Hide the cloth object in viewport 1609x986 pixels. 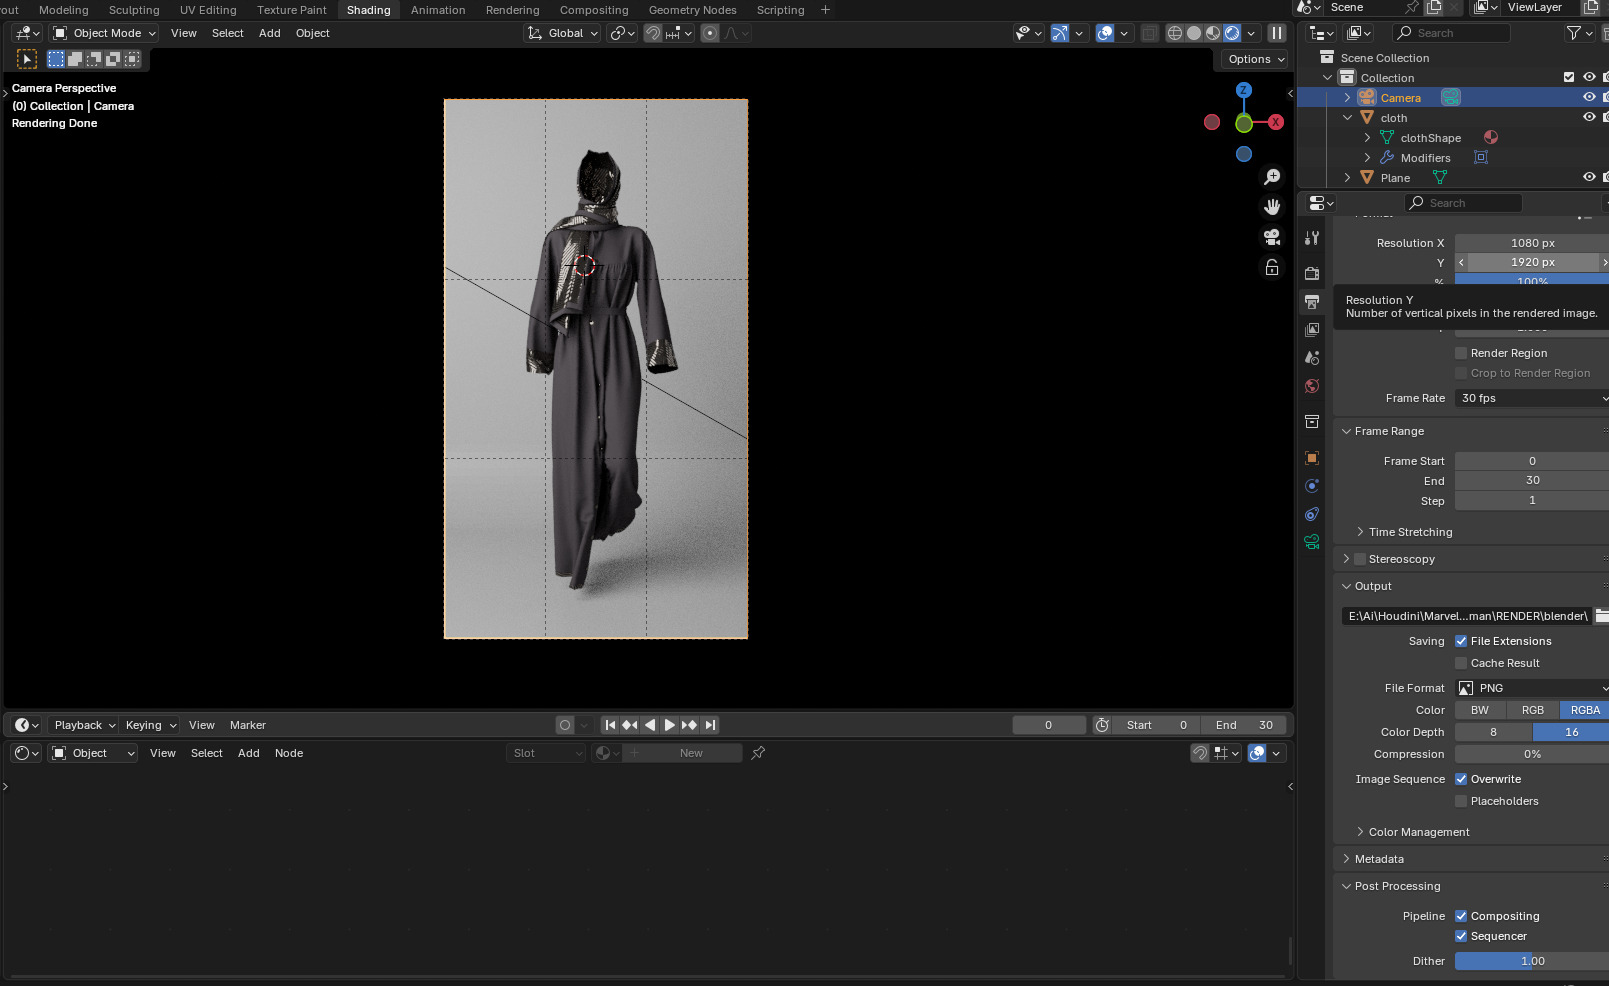tap(1589, 117)
